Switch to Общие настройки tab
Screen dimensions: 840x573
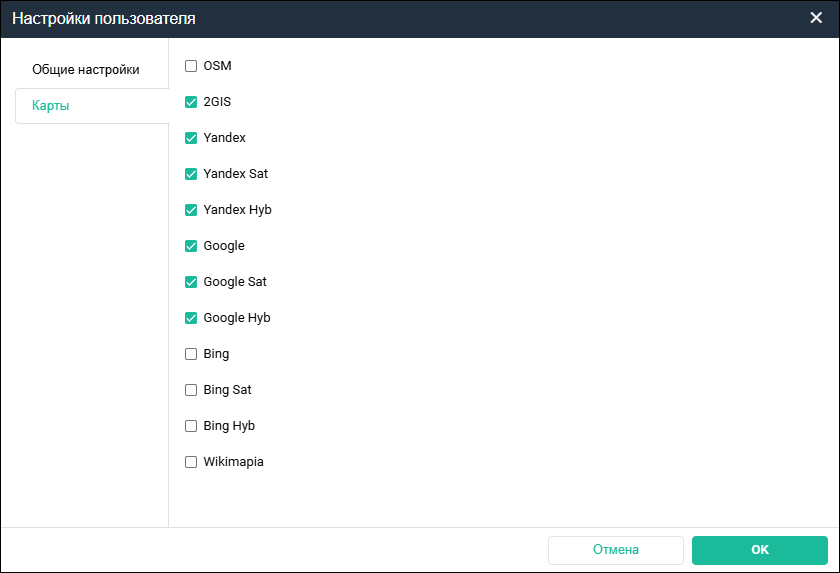point(85,70)
